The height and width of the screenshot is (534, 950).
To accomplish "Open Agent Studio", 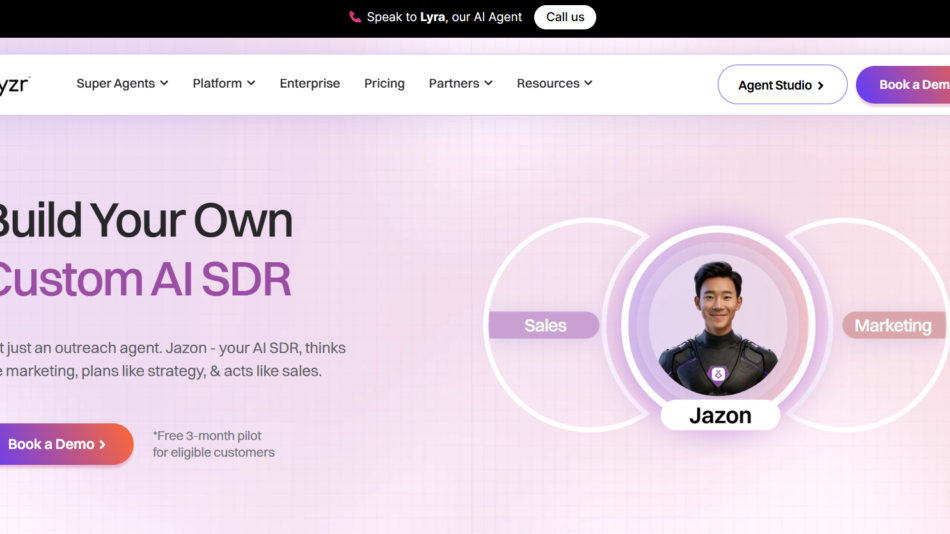I will coord(782,85).
